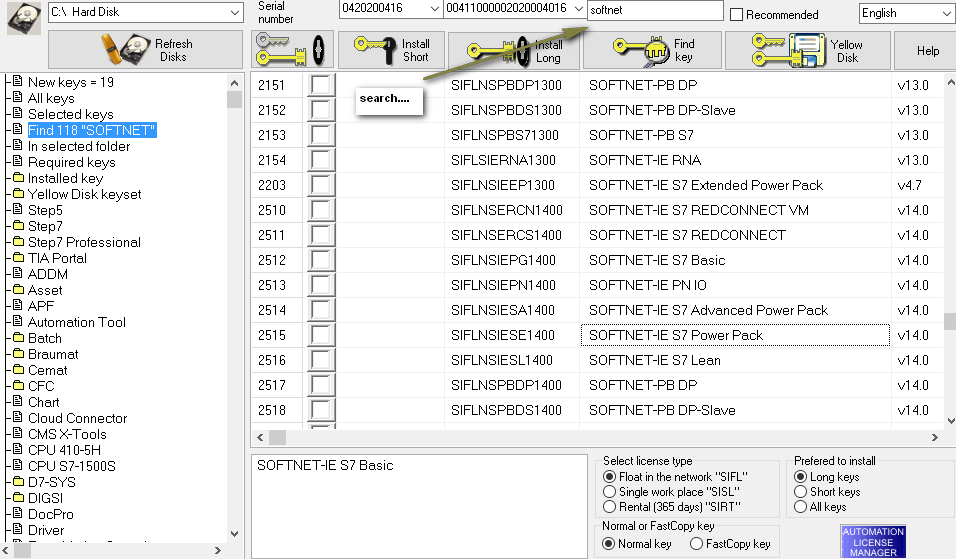
Task: Click the key table vertical scrollbar thumb
Action: point(950,321)
